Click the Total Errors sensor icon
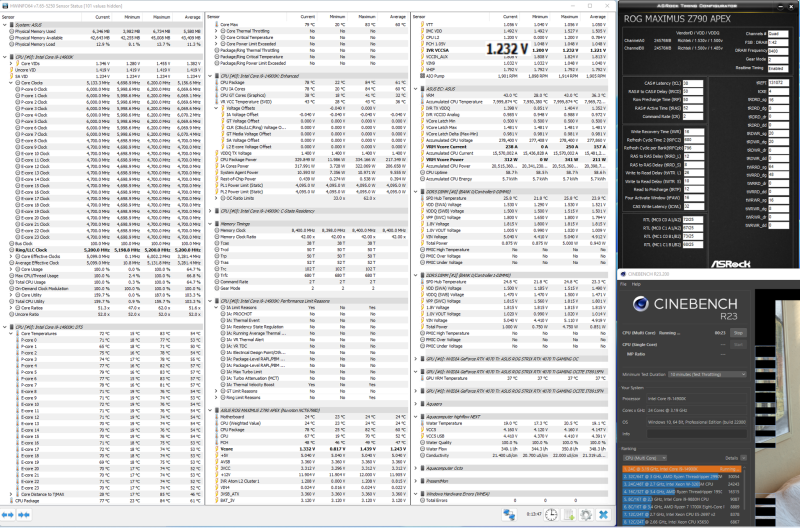The width and height of the screenshot is (800, 528). coord(422,500)
